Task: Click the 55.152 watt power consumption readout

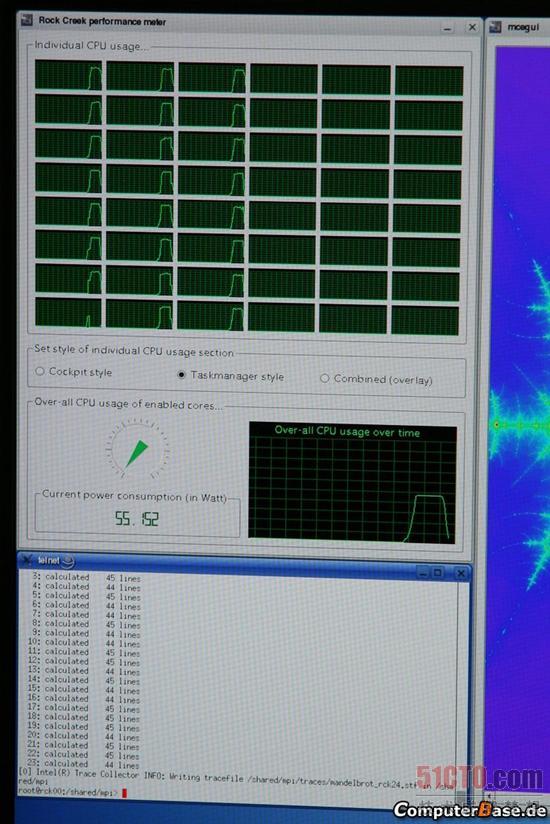Action: [136, 519]
